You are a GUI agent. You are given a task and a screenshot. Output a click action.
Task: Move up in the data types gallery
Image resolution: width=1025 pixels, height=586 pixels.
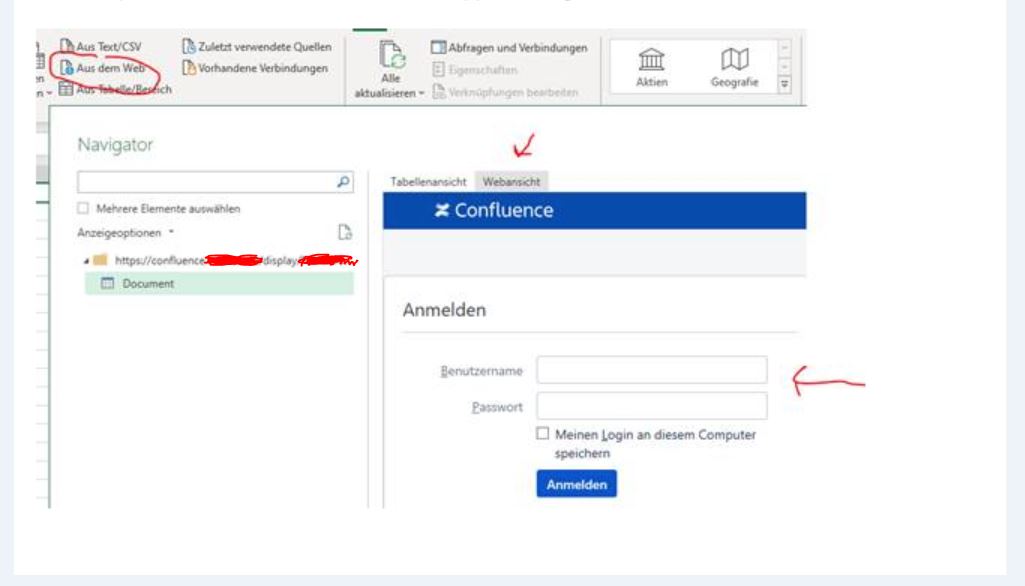784,48
